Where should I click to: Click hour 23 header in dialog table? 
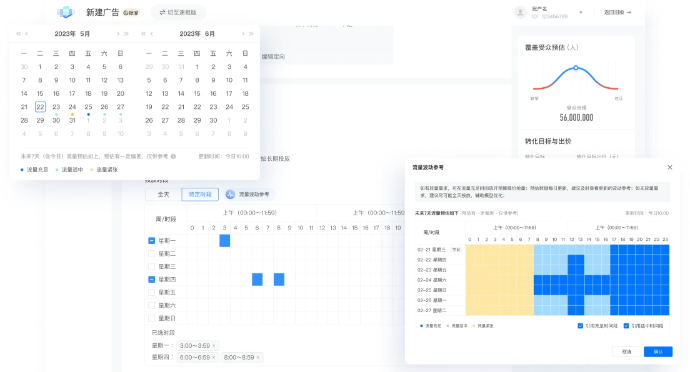(665, 239)
